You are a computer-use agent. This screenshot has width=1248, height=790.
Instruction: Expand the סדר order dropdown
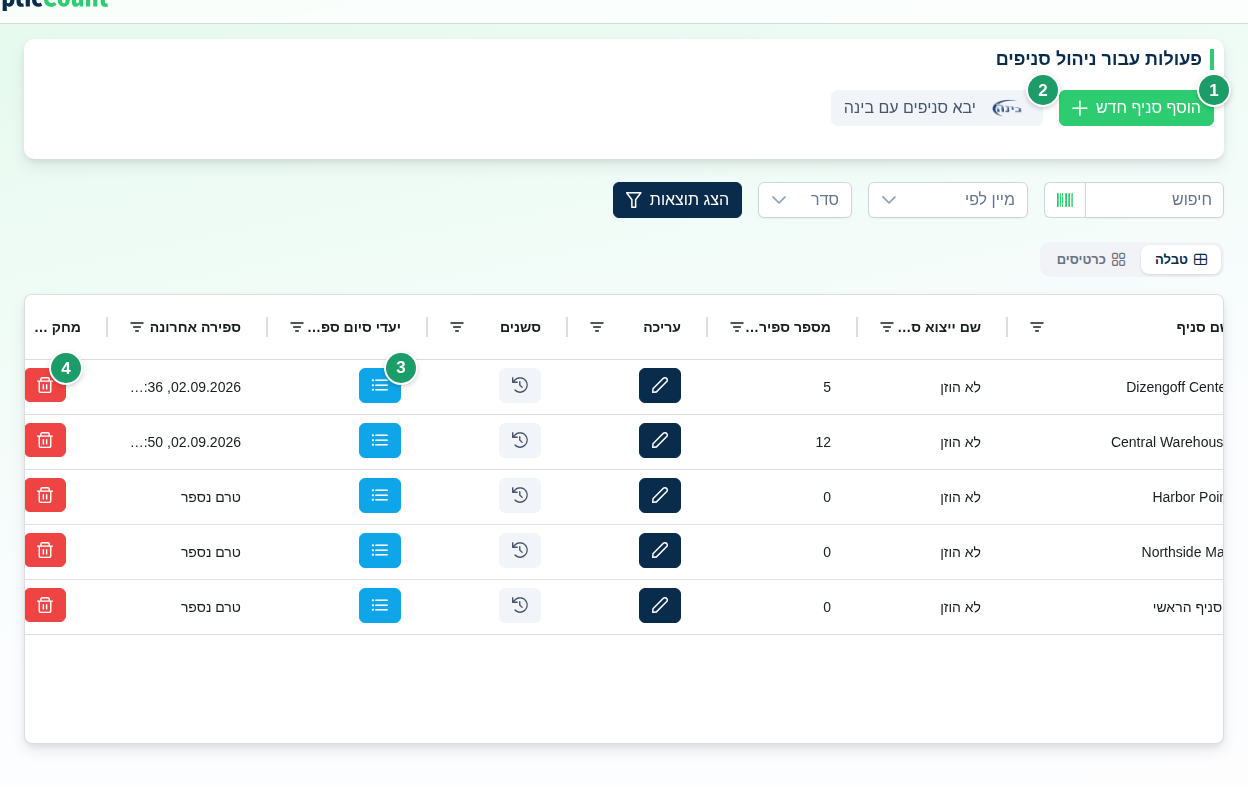805,200
